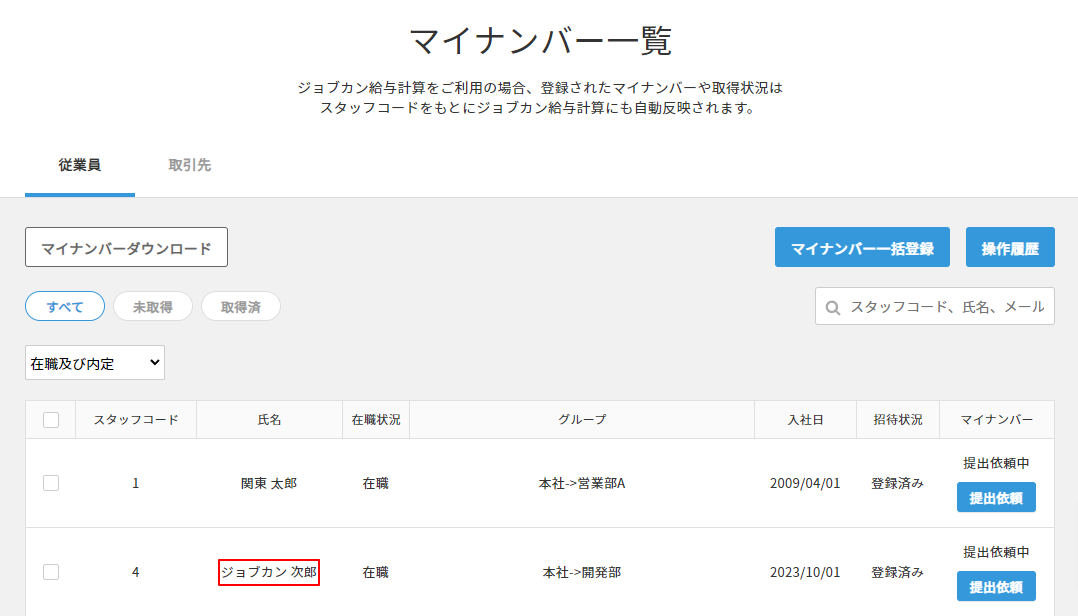Check the row for ジョブカン 次郎

(x=51, y=572)
